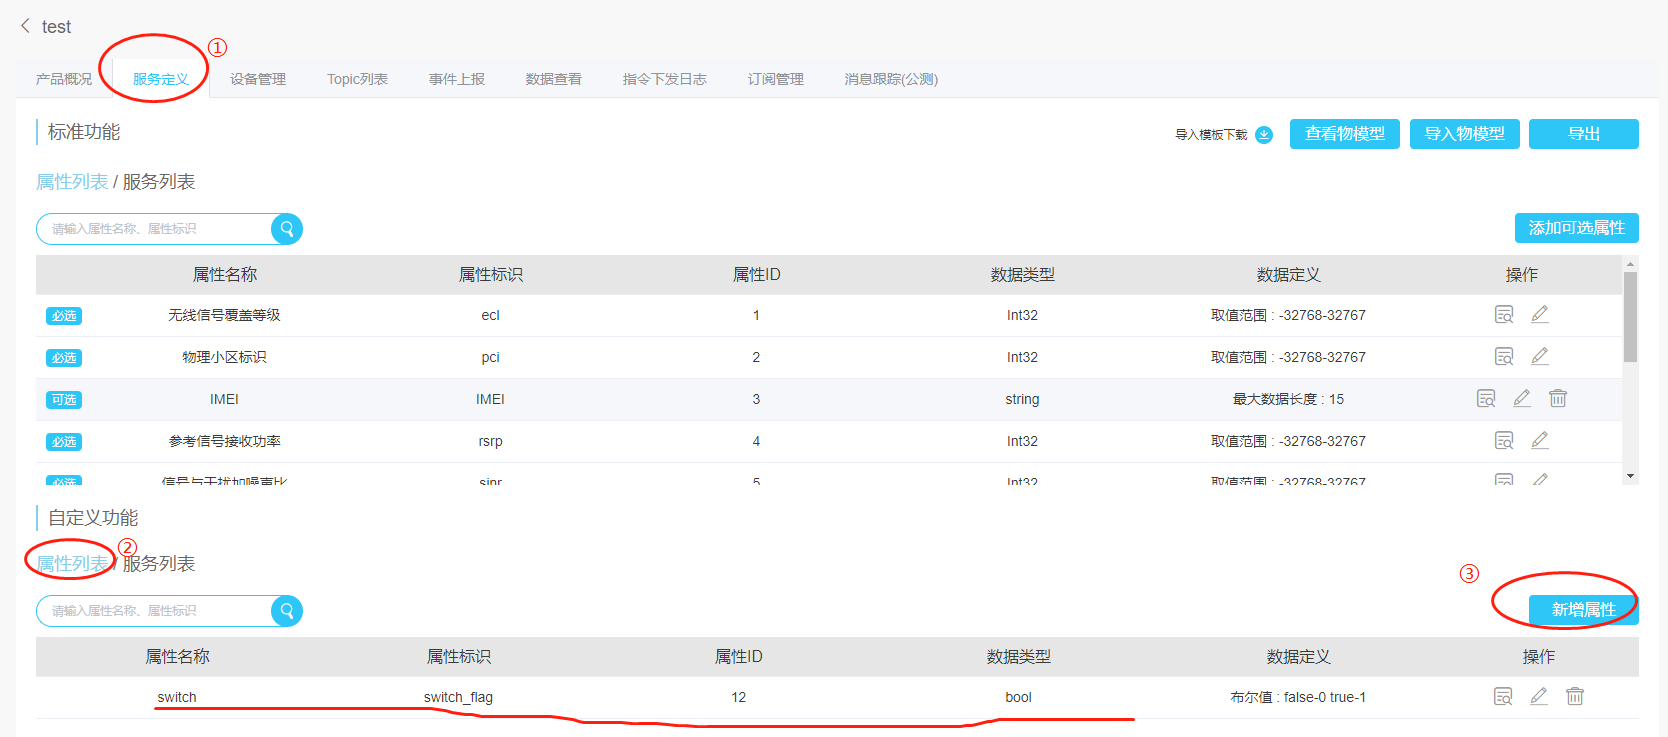Click the standard table's vertical scrollbar thumb
Viewport: 1668px width, 737px height.
point(1630,317)
